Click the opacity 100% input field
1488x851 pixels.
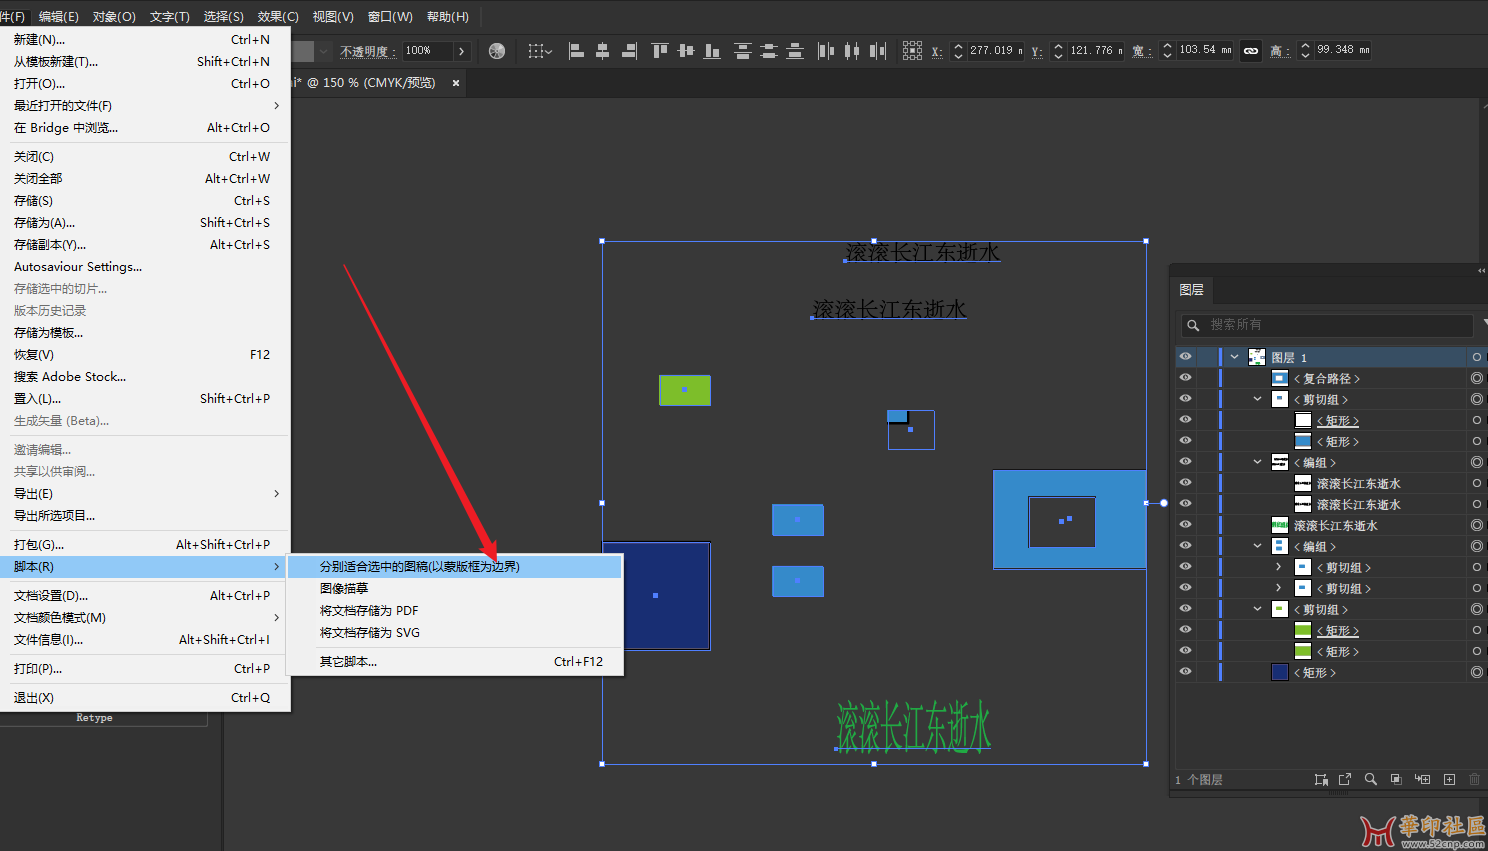click(x=428, y=51)
